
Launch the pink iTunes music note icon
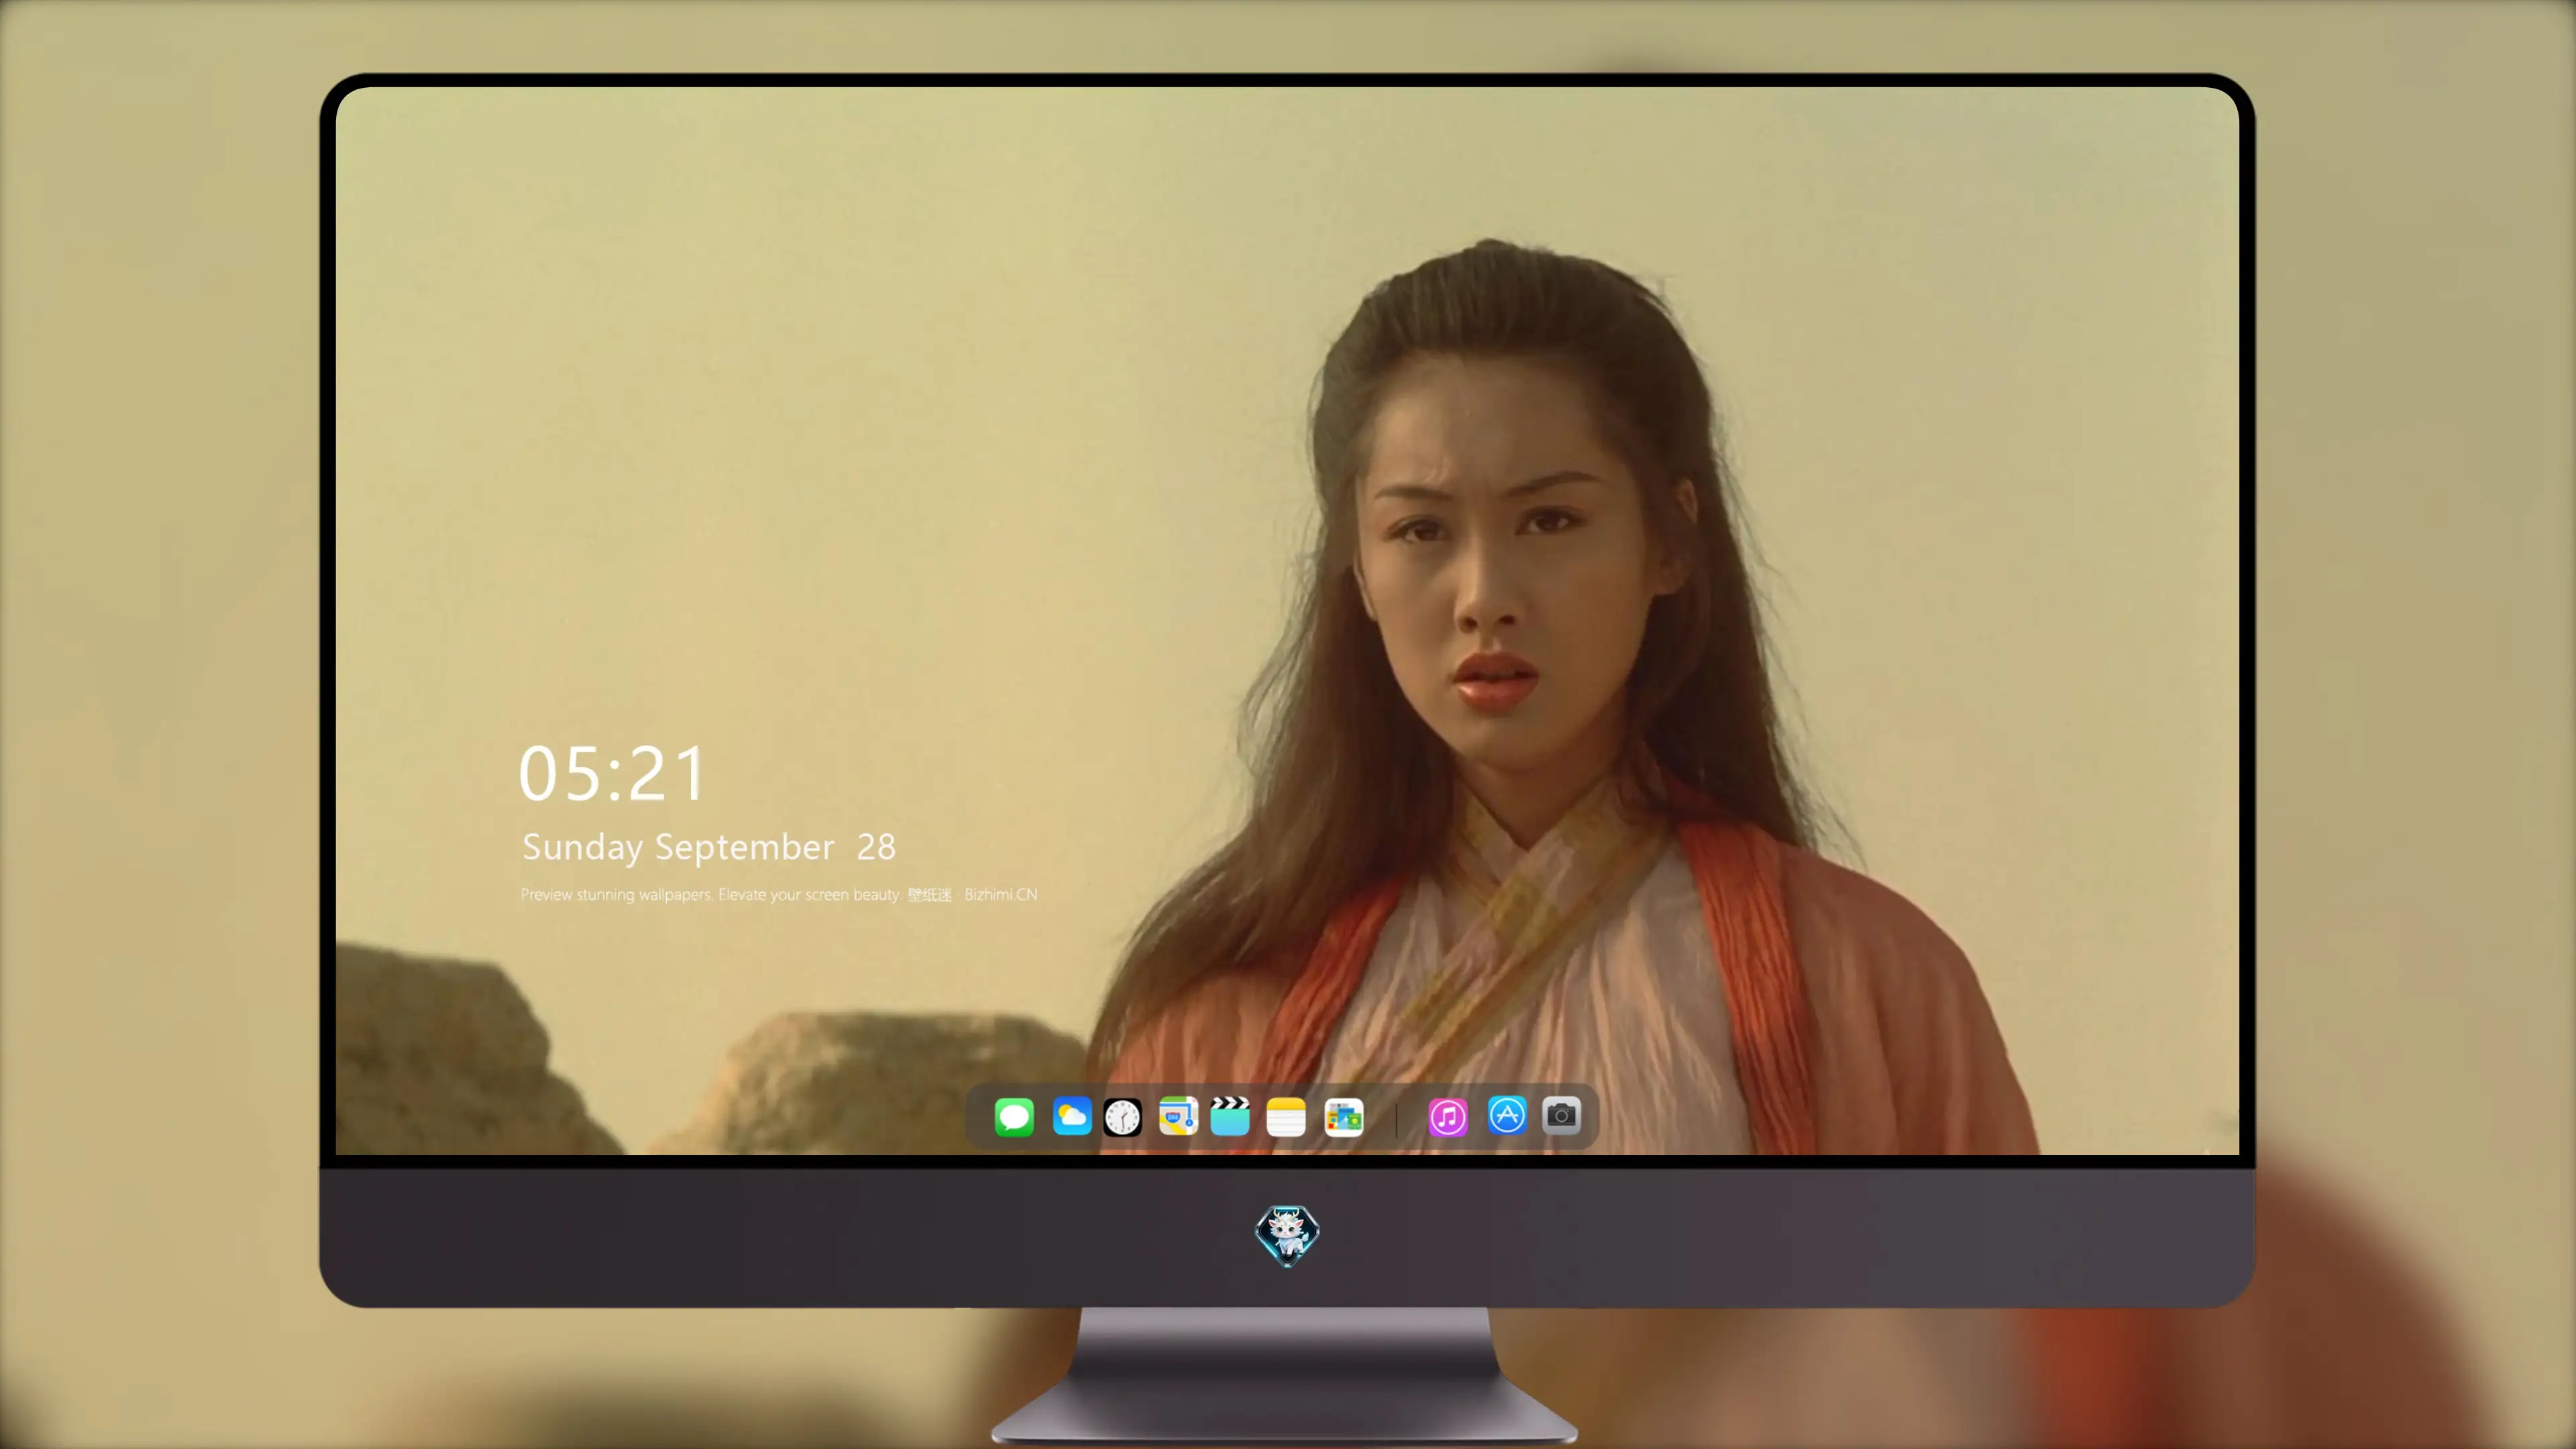click(x=1447, y=1117)
